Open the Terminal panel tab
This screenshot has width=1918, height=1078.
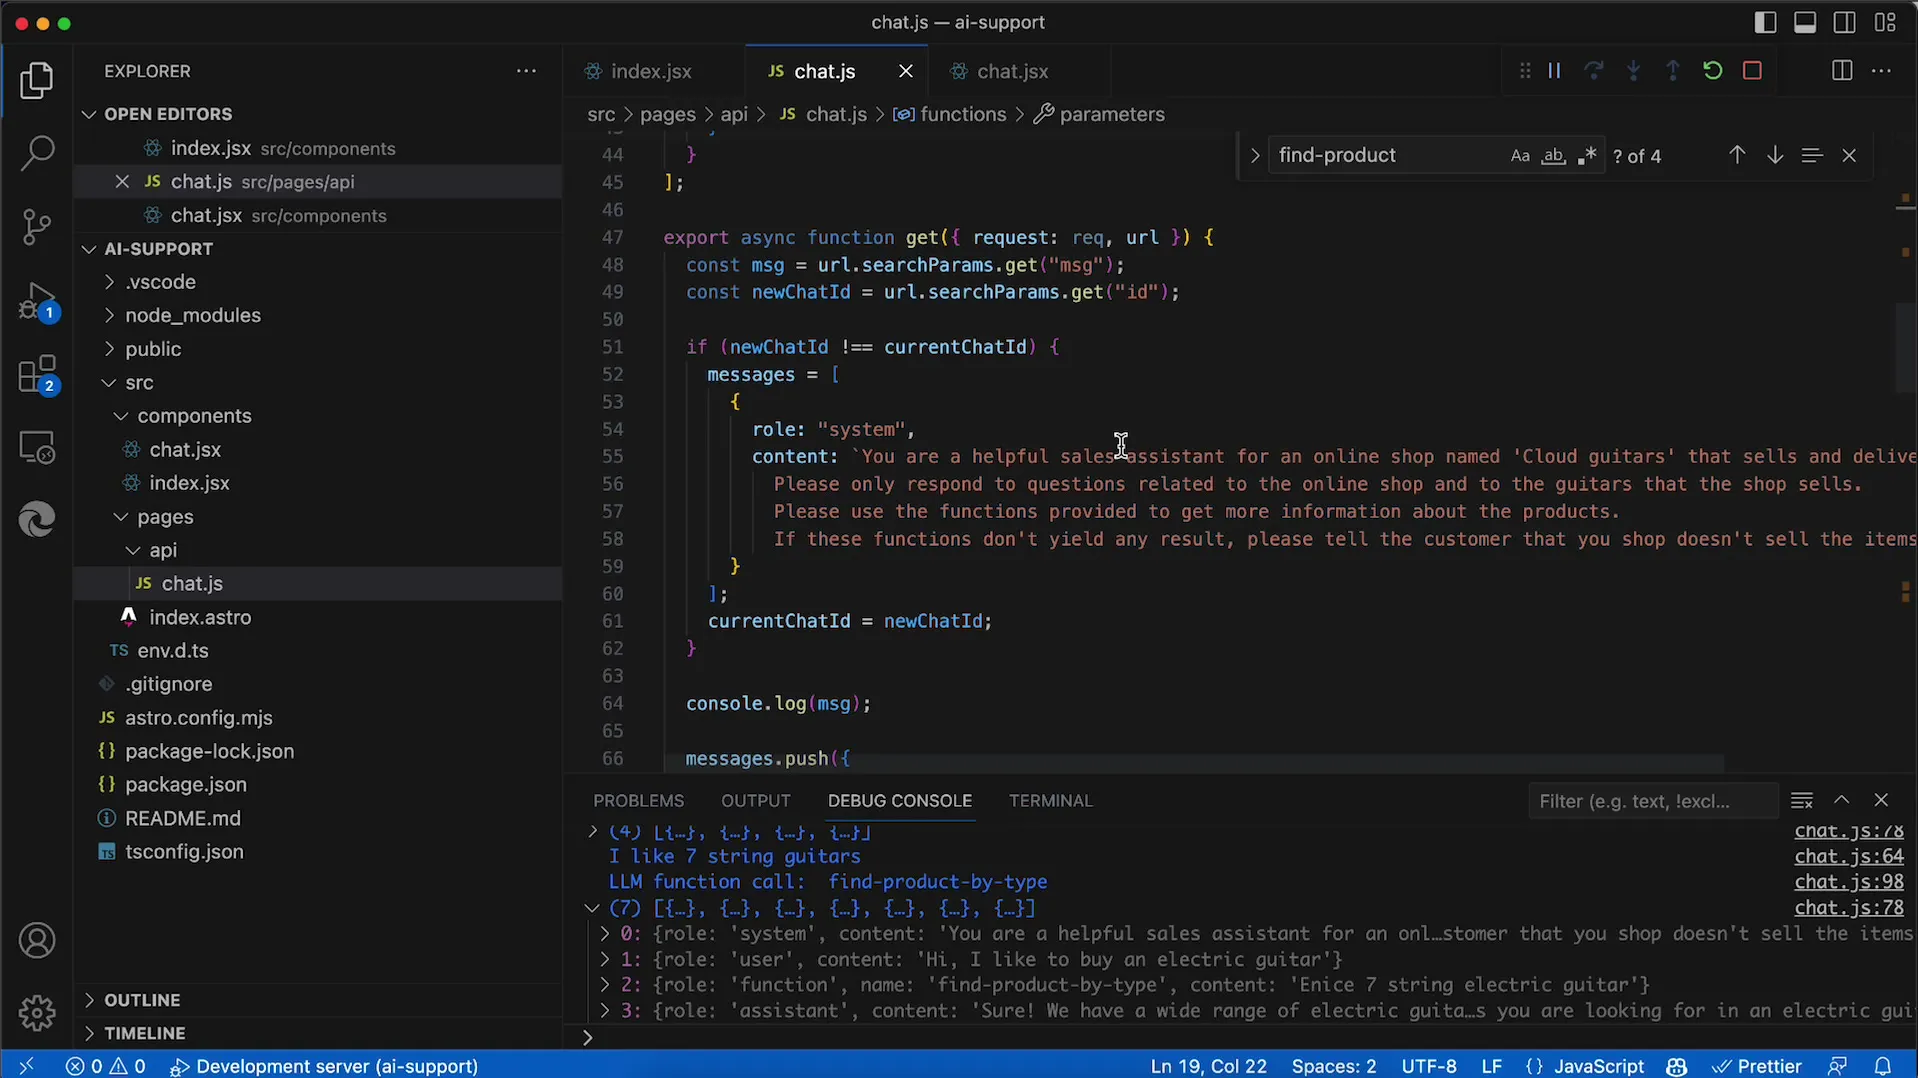pyautogui.click(x=1050, y=801)
